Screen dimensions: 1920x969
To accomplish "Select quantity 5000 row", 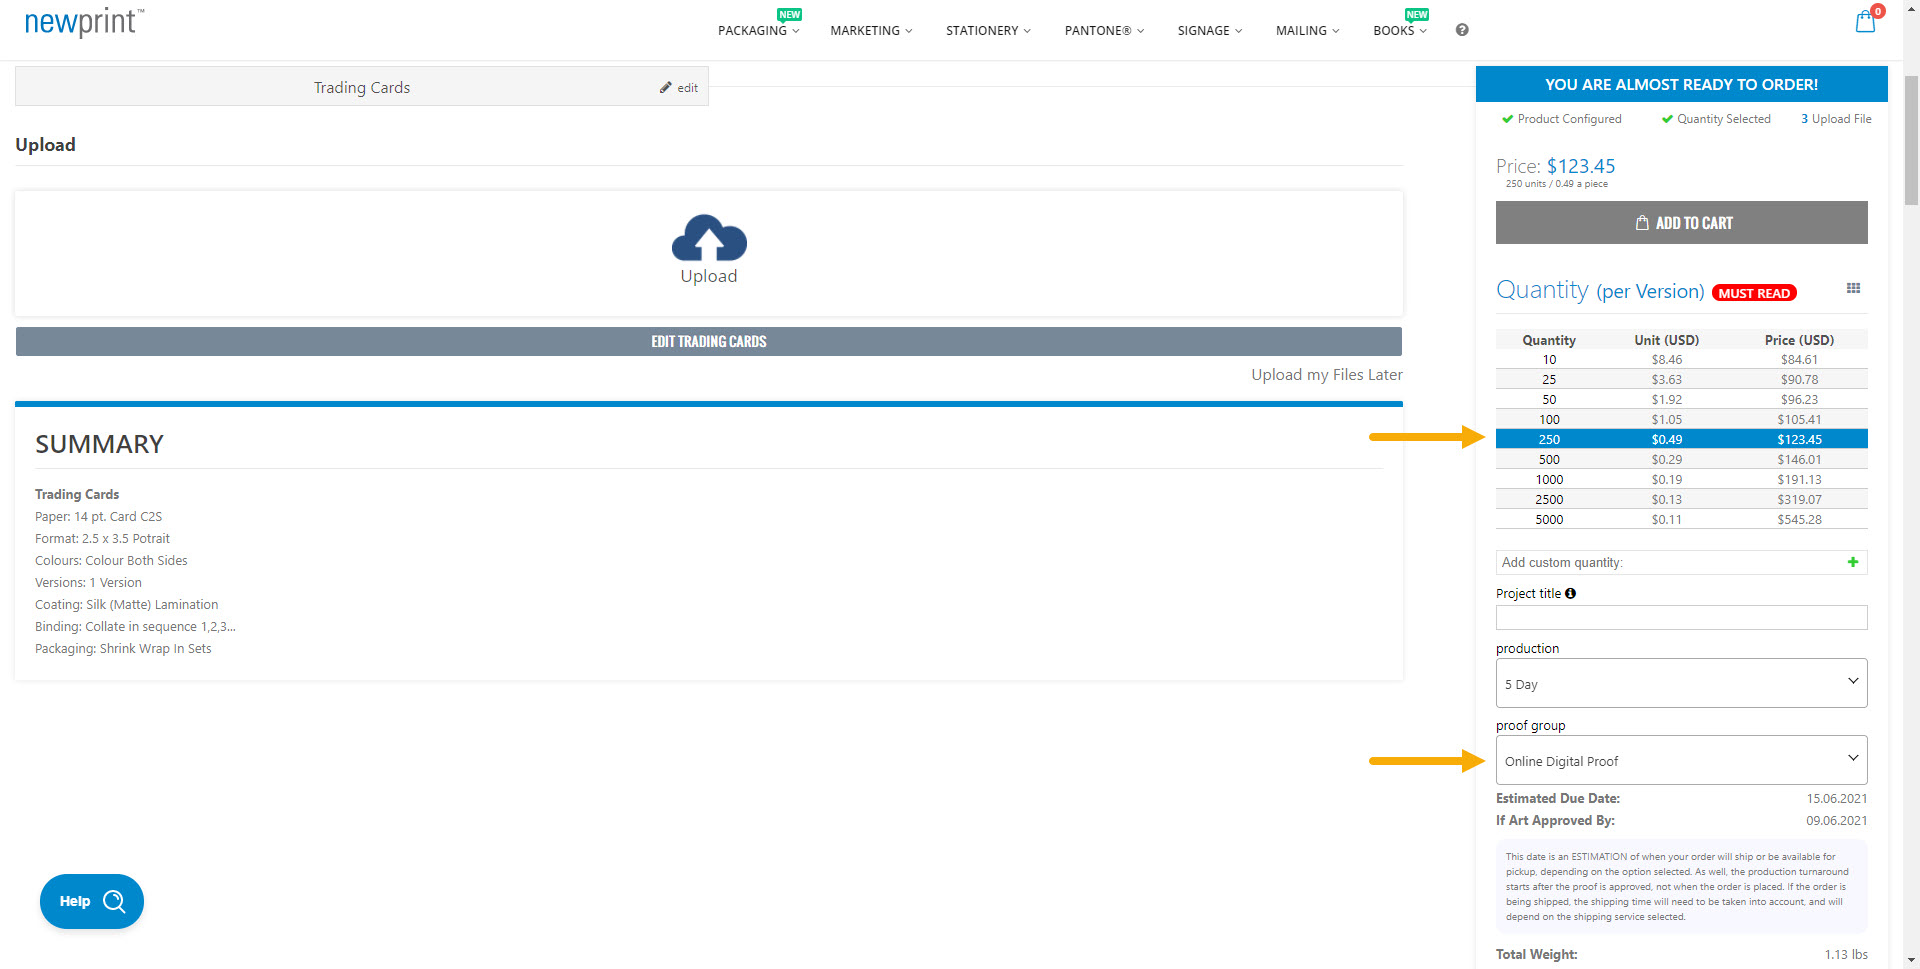I will point(1681,519).
